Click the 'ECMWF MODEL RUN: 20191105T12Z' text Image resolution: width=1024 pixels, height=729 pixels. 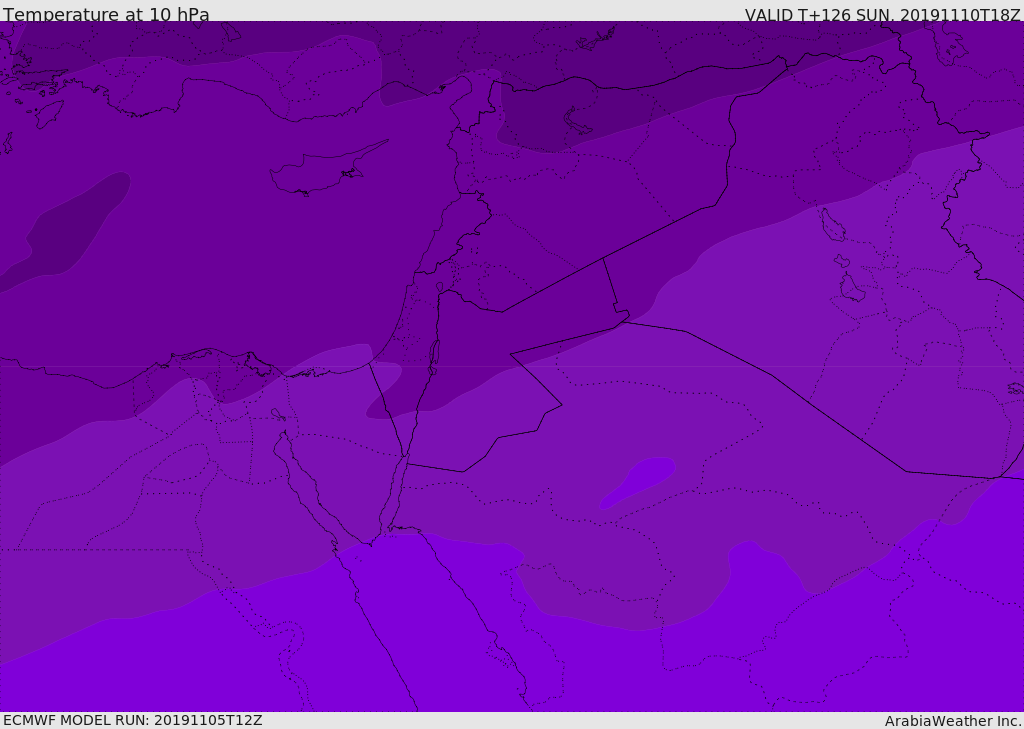pyautogui.click(x=133, y=720)
